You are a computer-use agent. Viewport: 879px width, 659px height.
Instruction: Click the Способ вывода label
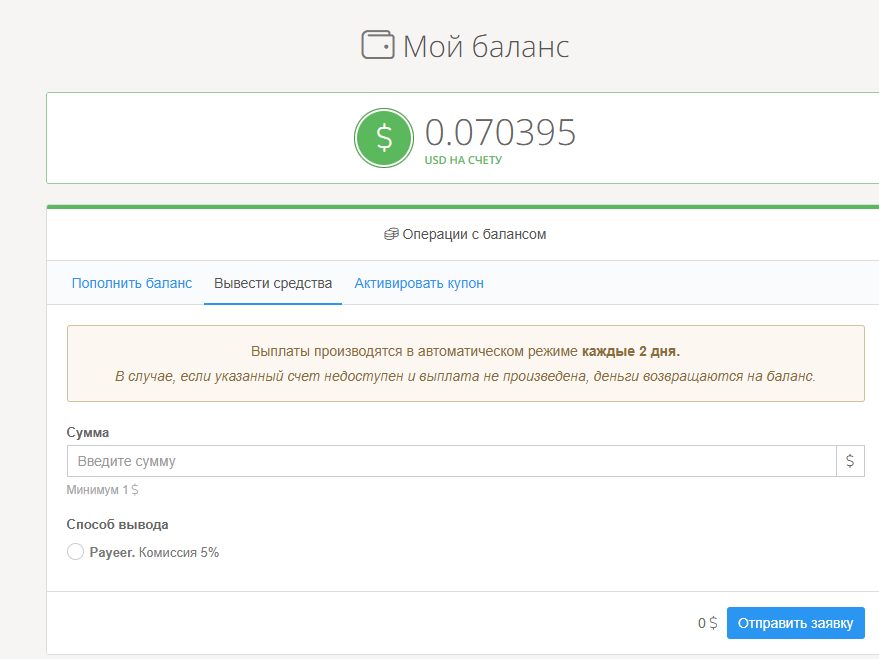[117, 524]
